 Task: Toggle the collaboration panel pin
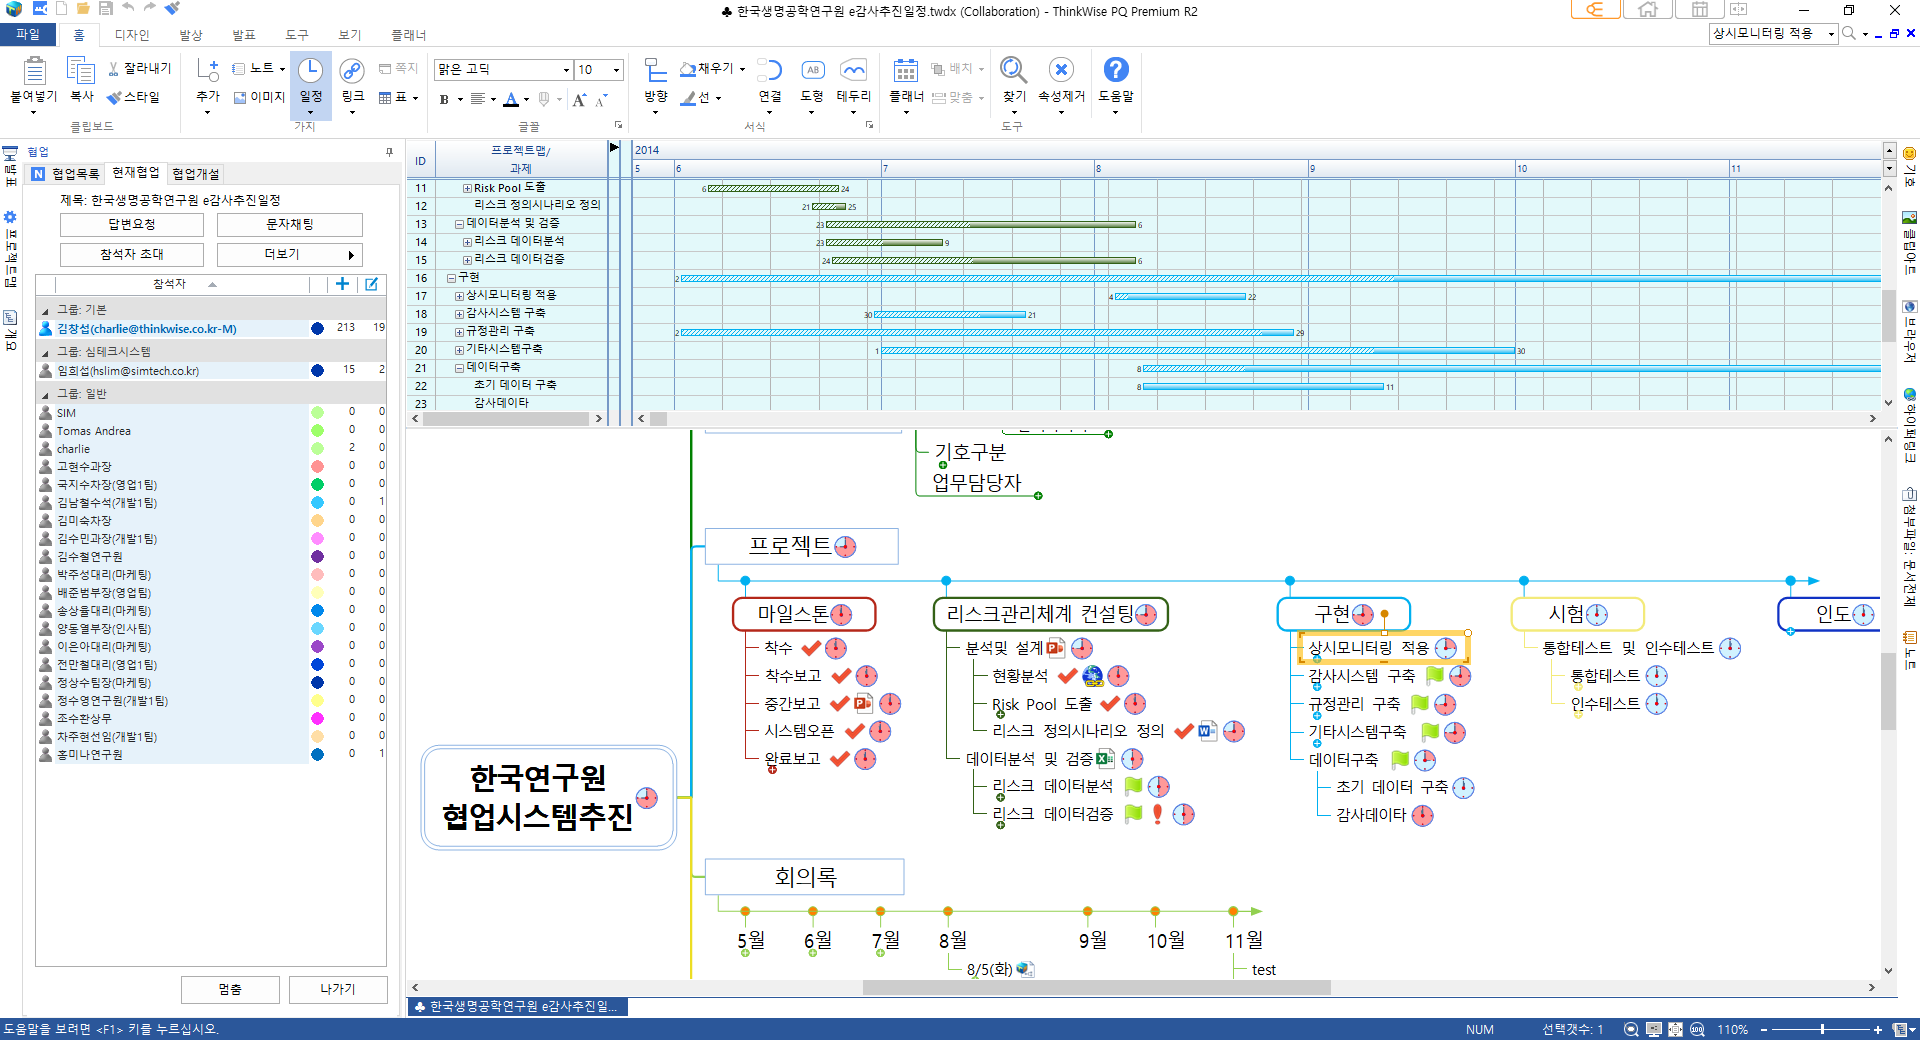(x=389, y=152)
